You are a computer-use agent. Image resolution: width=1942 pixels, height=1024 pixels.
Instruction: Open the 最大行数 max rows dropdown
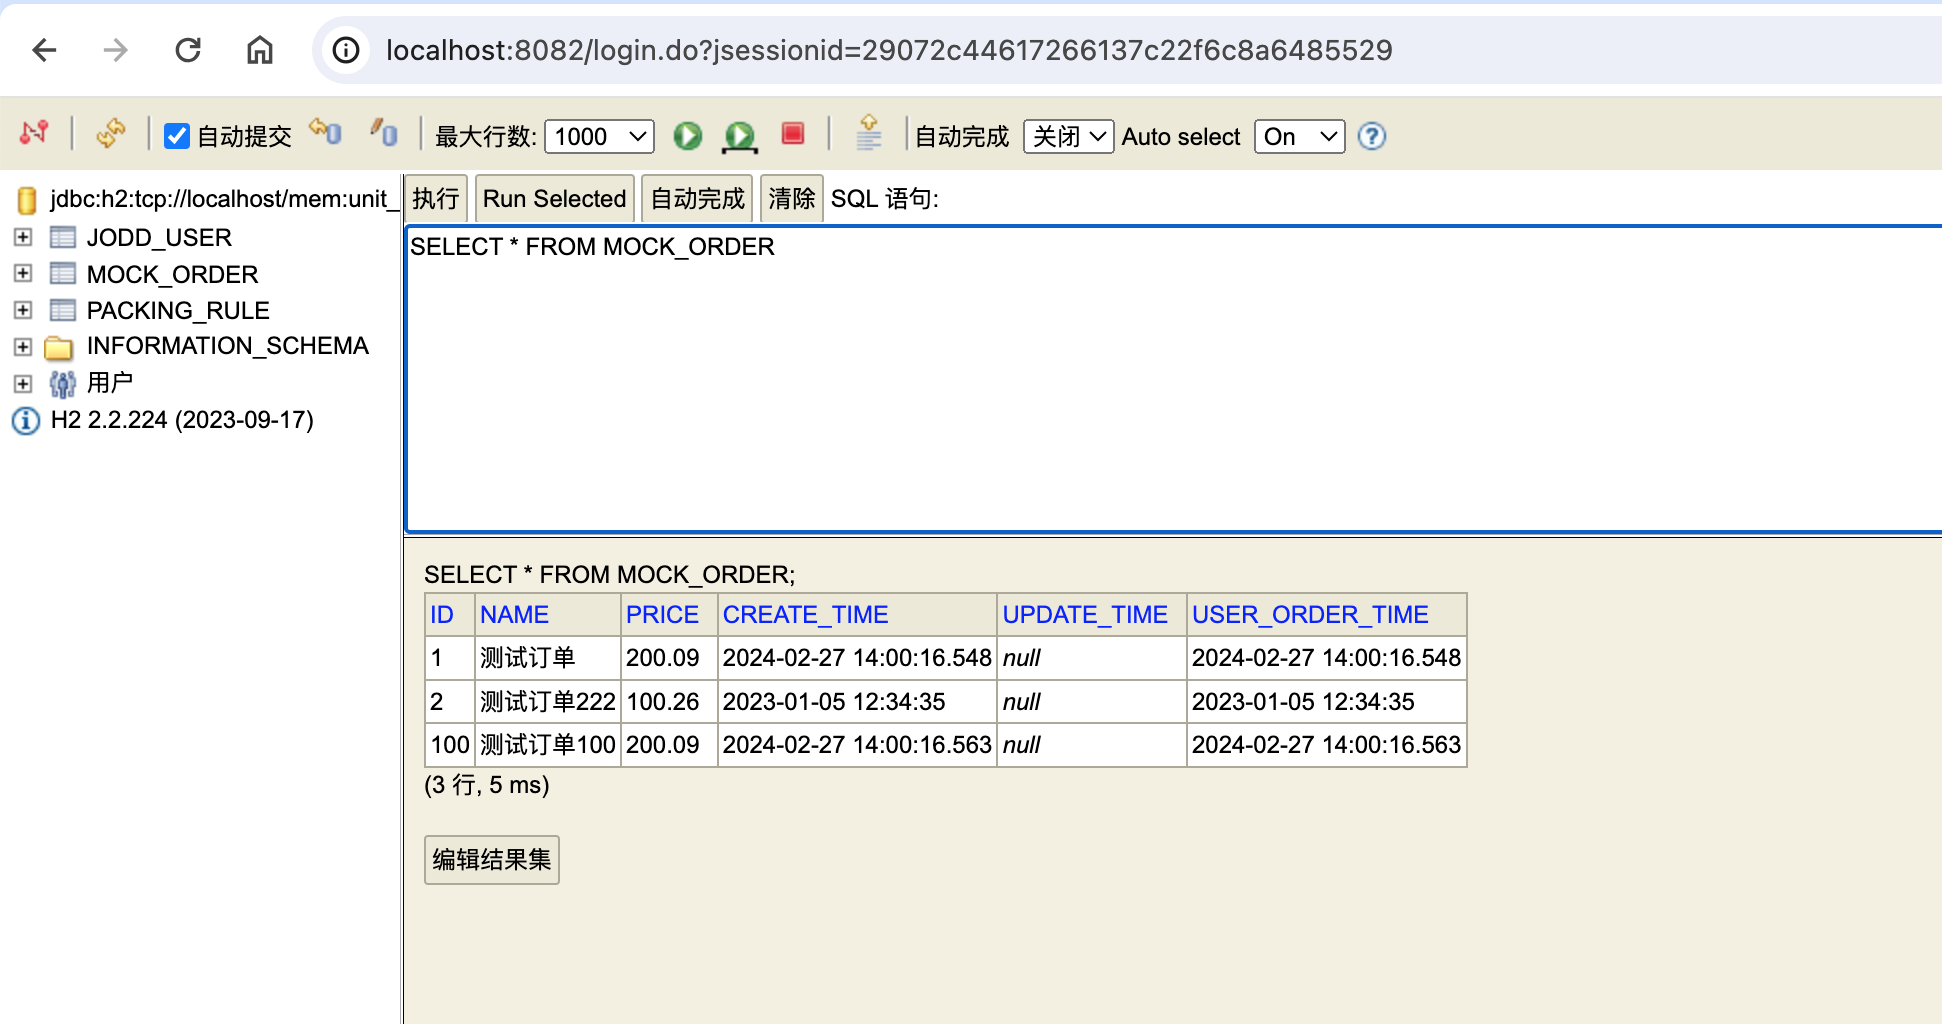(x=599, y=136)
